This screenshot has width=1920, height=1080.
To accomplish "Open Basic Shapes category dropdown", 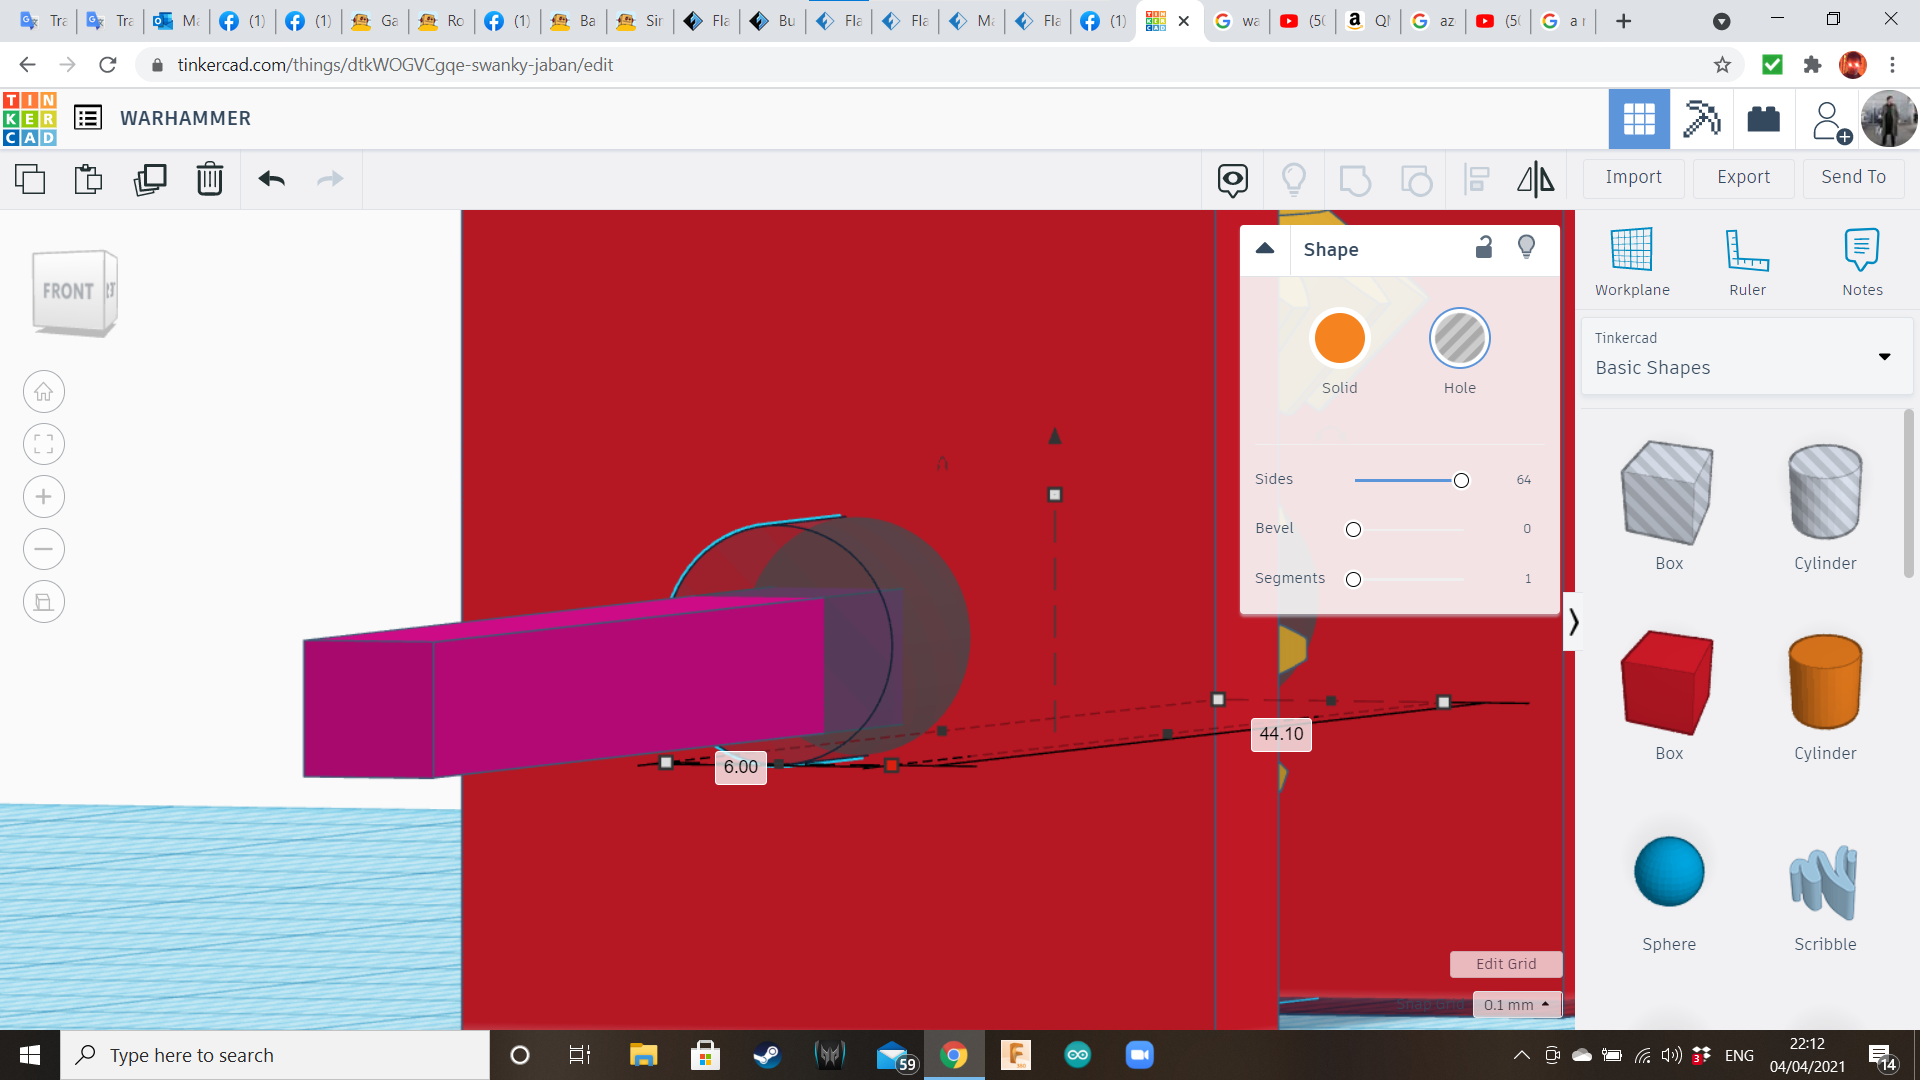I will click(x=1884, y=356).
